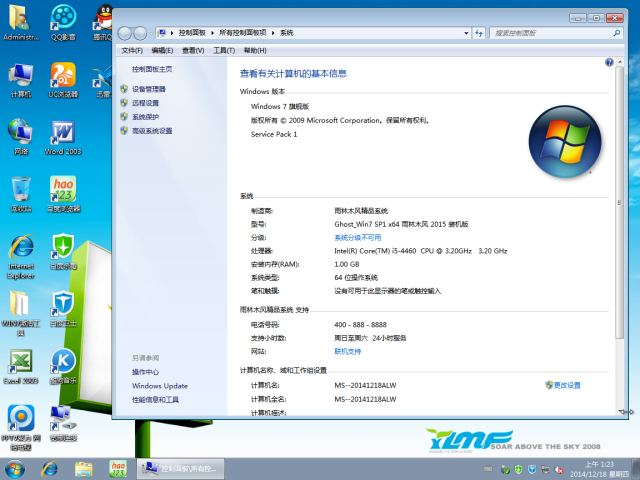
Task: Launch Word 2003 desktop shortcut
Action: tap(63, 137)
